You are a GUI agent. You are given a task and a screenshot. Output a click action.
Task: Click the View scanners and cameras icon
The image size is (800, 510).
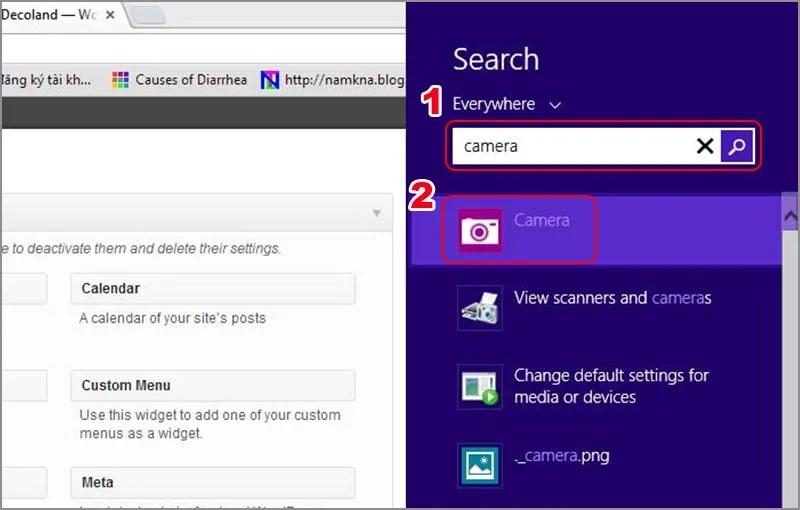pos(479,308)
